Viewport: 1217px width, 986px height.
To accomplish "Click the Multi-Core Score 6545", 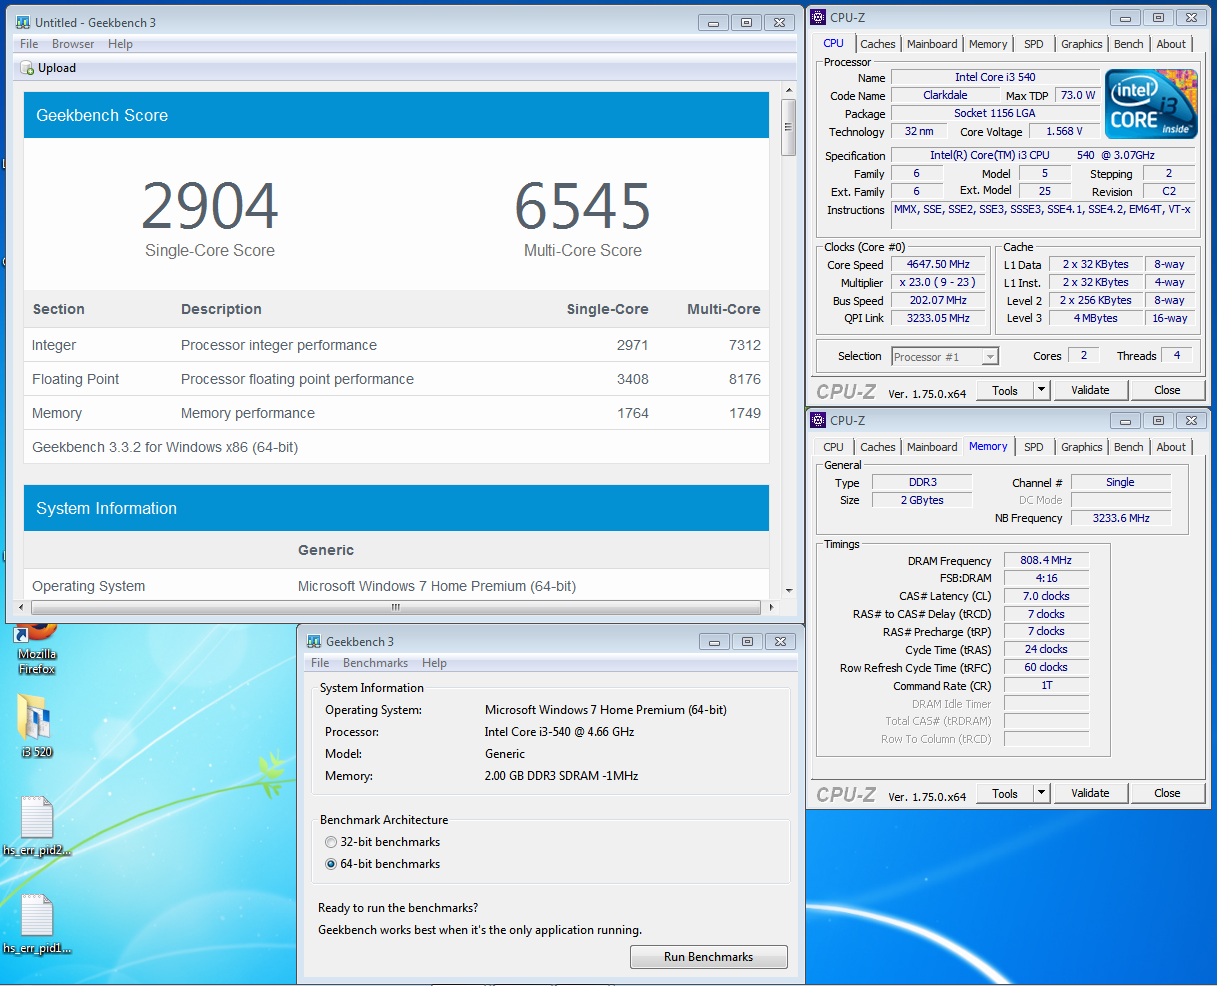I will click(583, 206).
